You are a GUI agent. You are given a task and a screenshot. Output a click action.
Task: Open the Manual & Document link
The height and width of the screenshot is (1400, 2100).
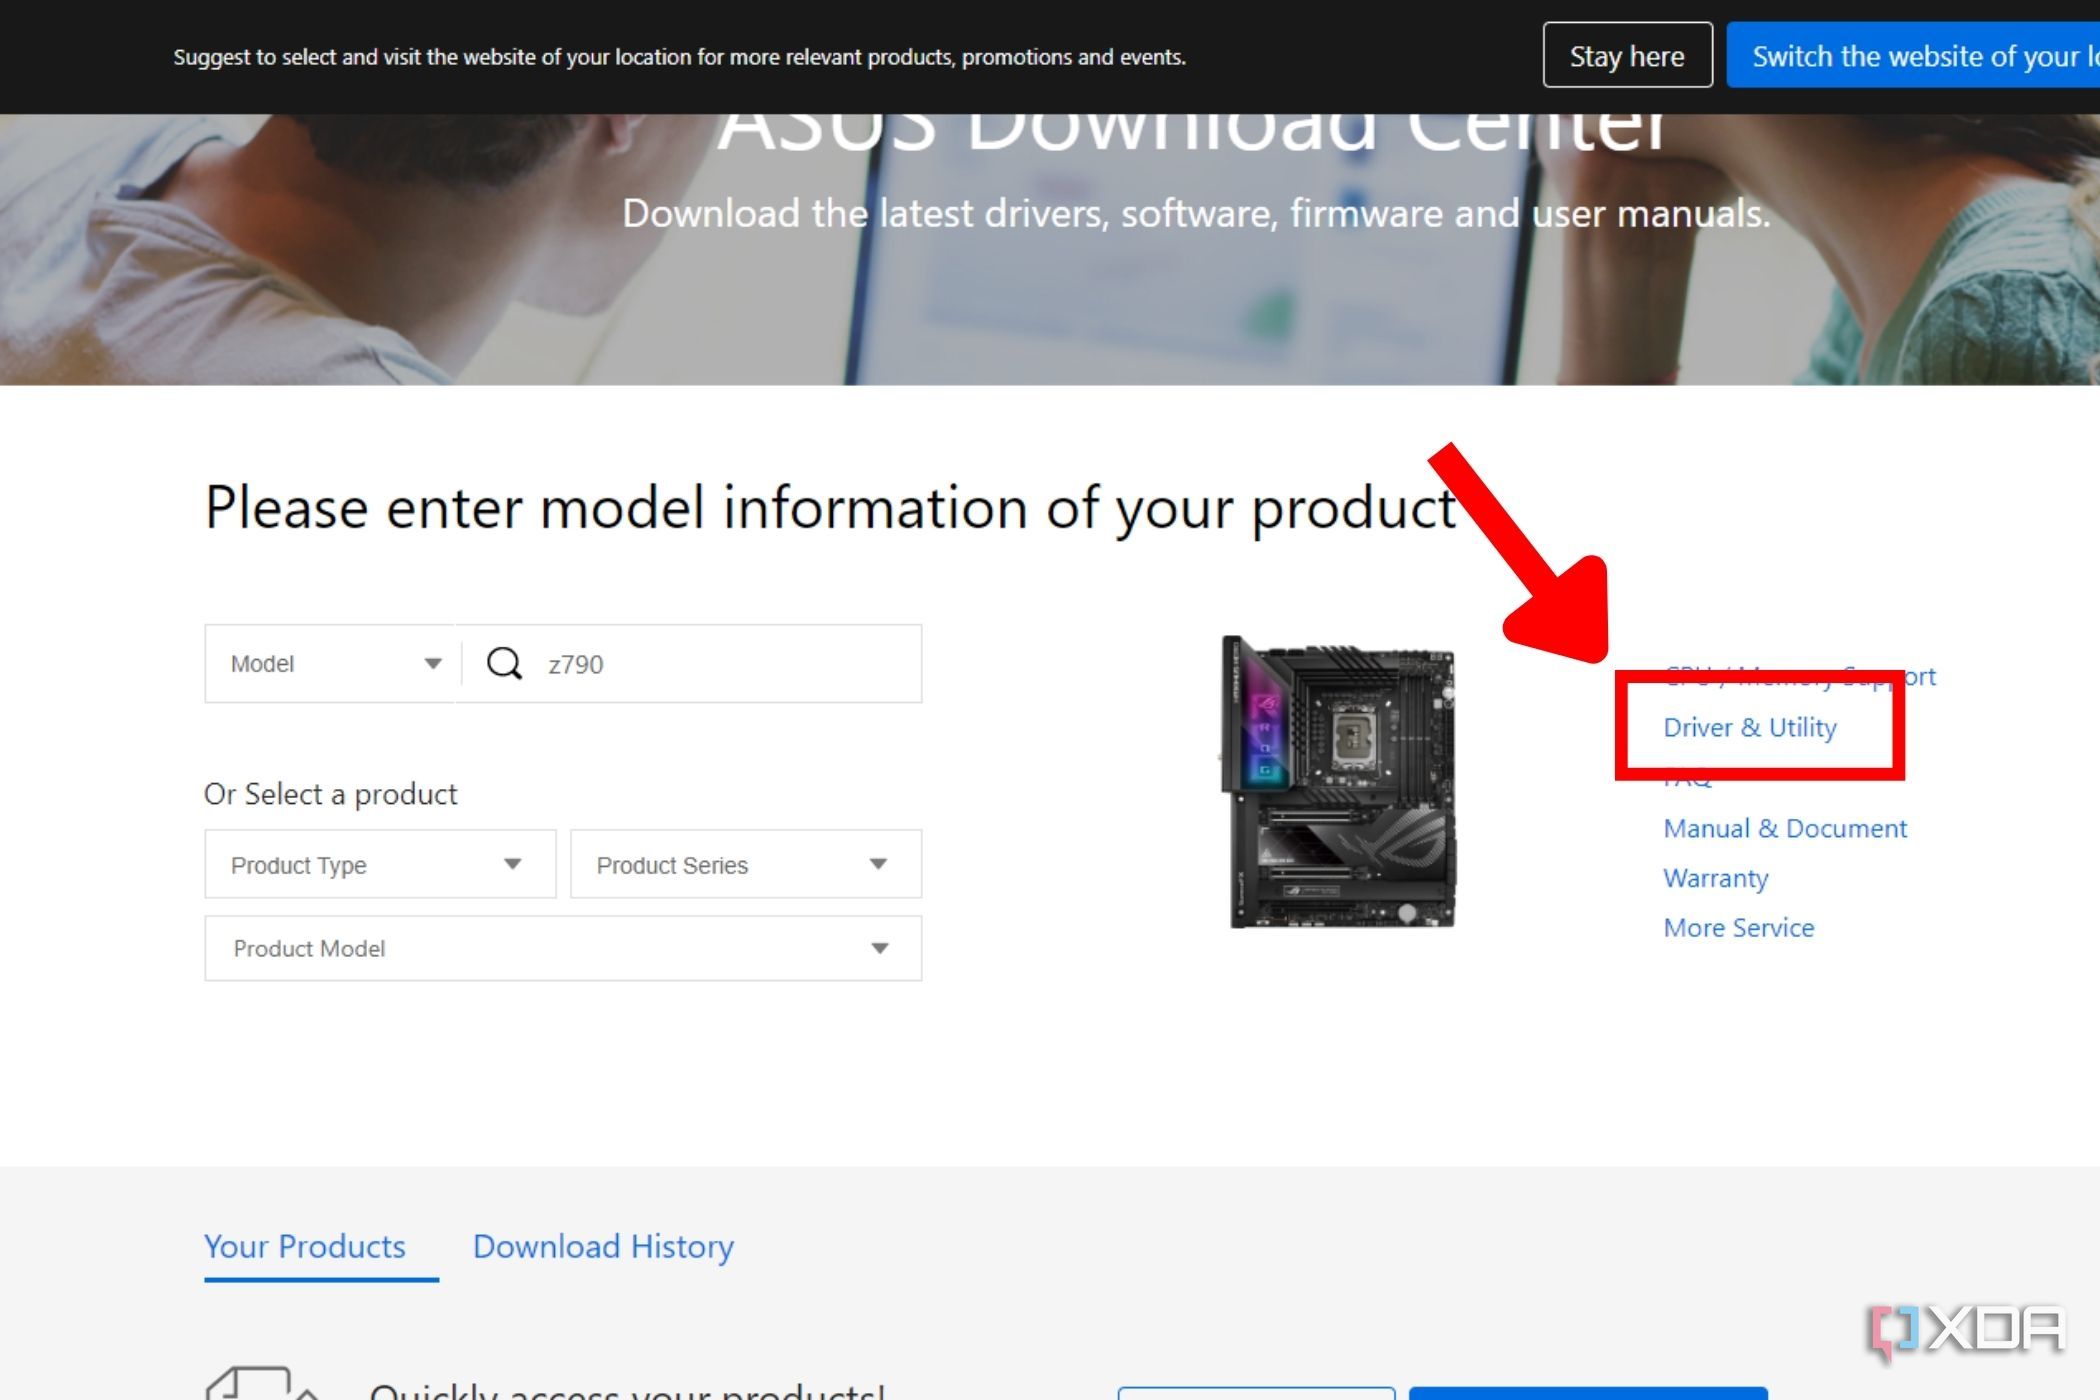tap(1785, 828)
